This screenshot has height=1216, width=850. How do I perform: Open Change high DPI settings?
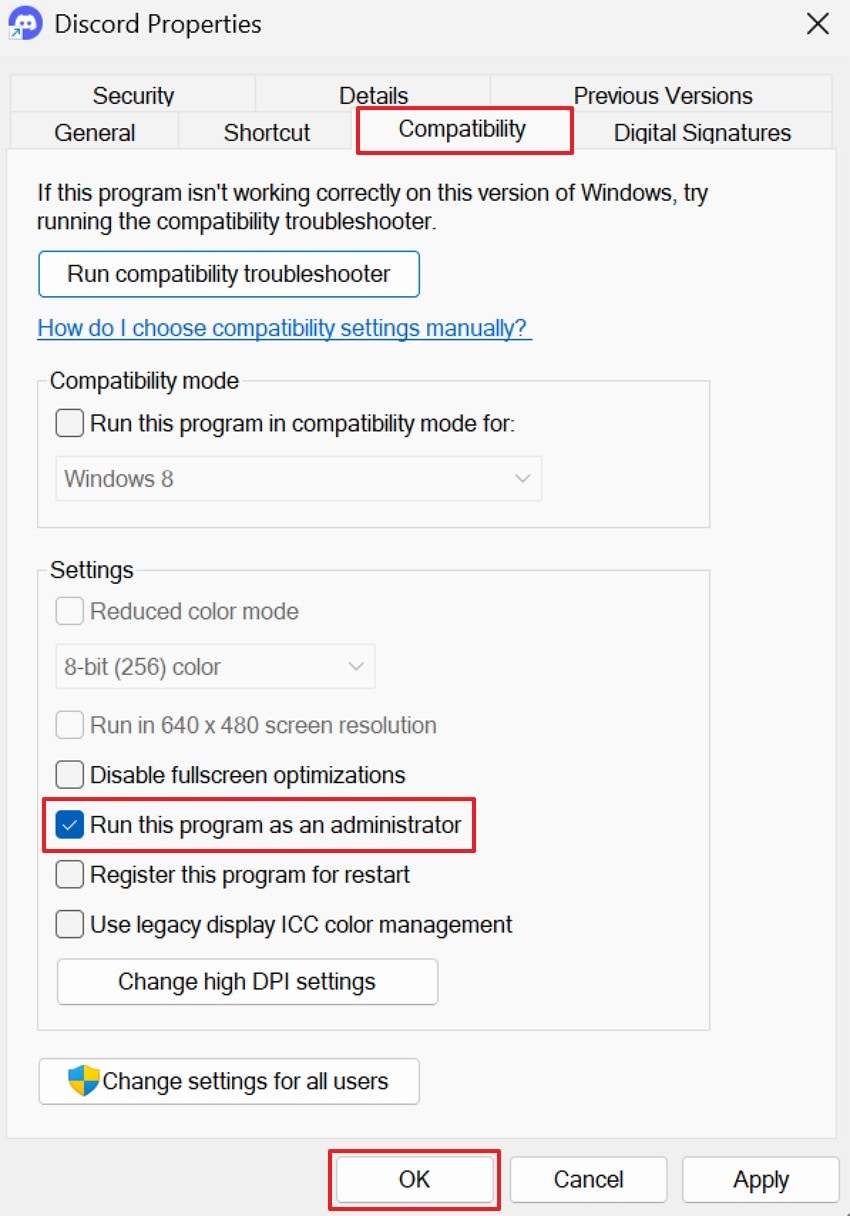[247, 981]
